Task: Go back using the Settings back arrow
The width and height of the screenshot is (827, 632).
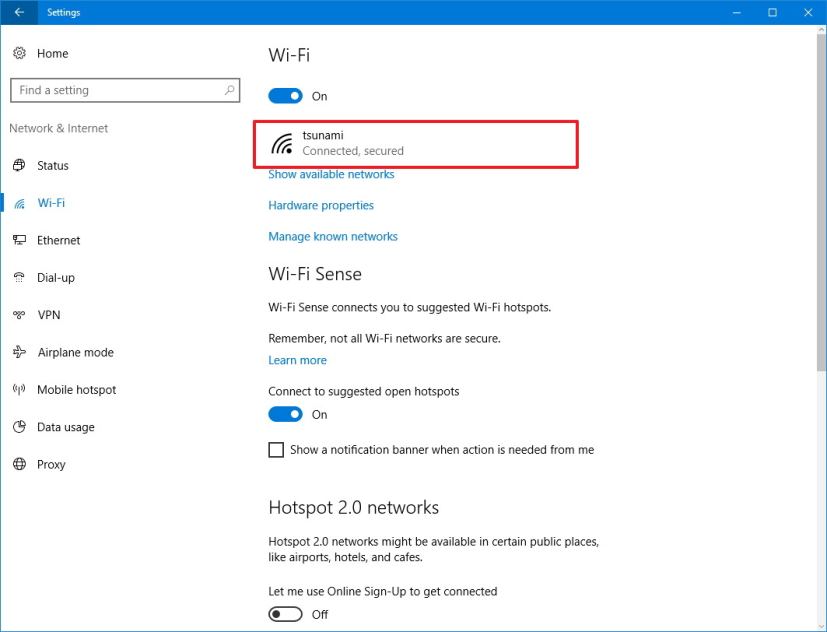Action: [x=19, y=12]
